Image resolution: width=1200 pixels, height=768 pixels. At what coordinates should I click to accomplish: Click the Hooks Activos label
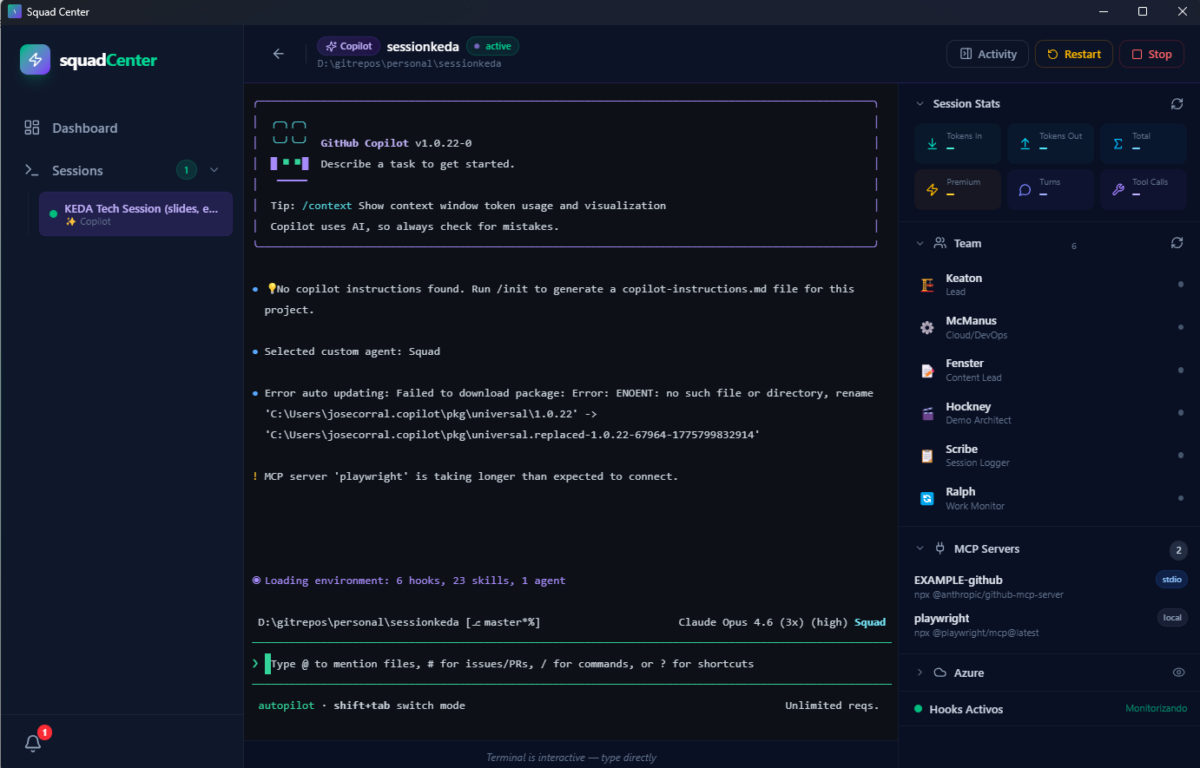[x=966, y=709]
